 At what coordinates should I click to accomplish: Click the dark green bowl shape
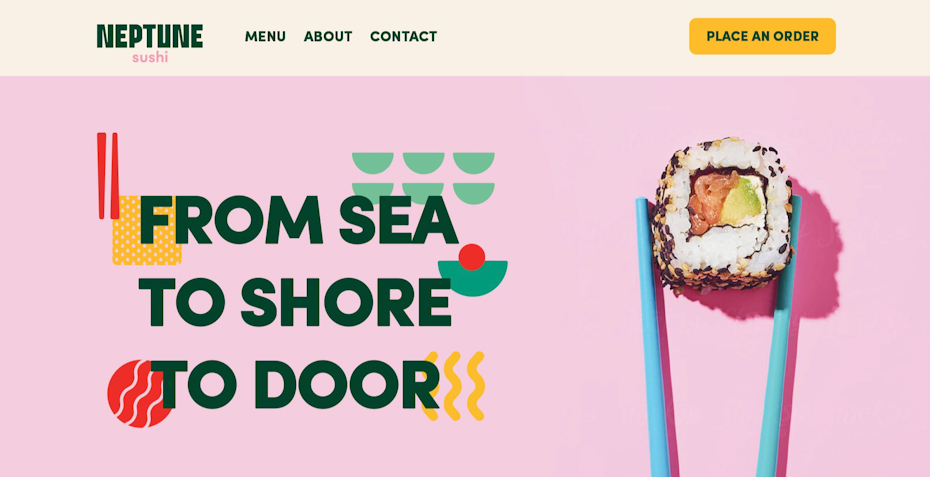click(x=474, y=279)
